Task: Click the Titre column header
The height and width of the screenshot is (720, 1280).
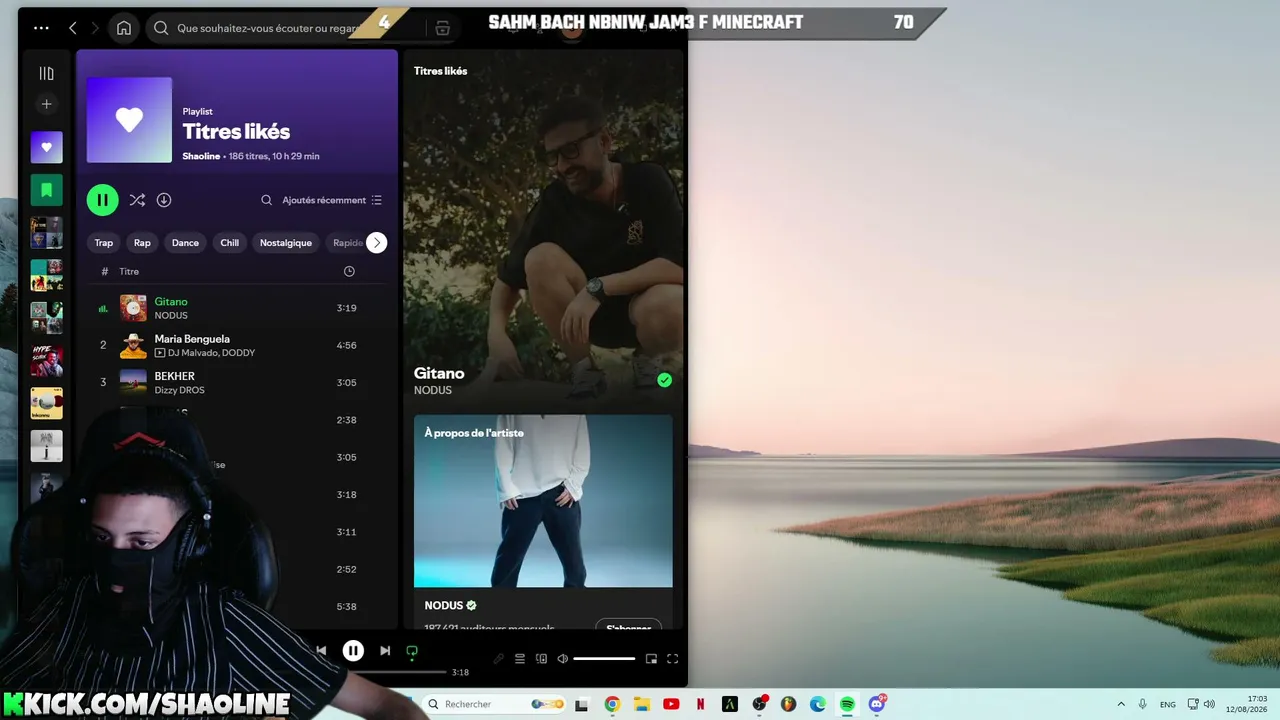Action: (x=129, y=272)
